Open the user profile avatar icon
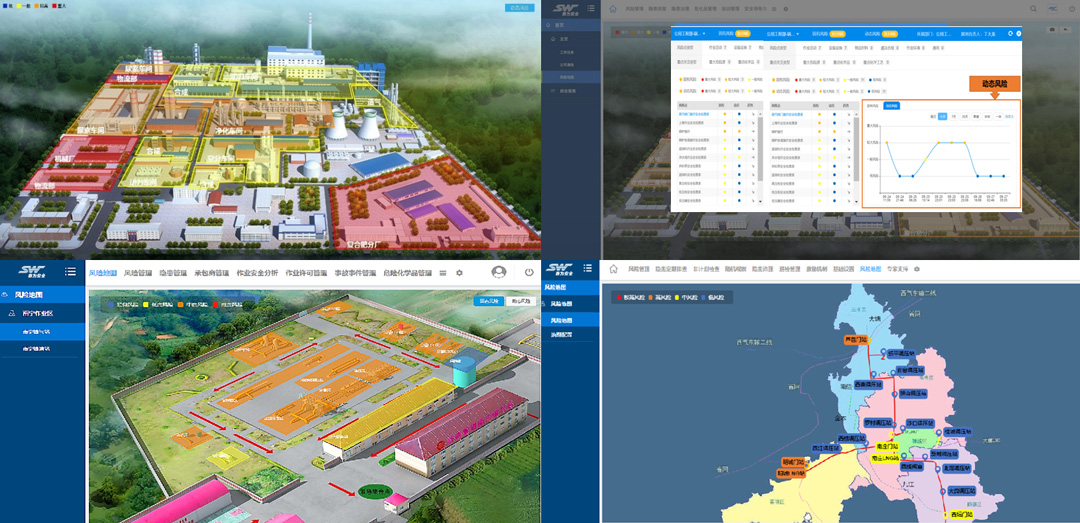 [498, 272]
